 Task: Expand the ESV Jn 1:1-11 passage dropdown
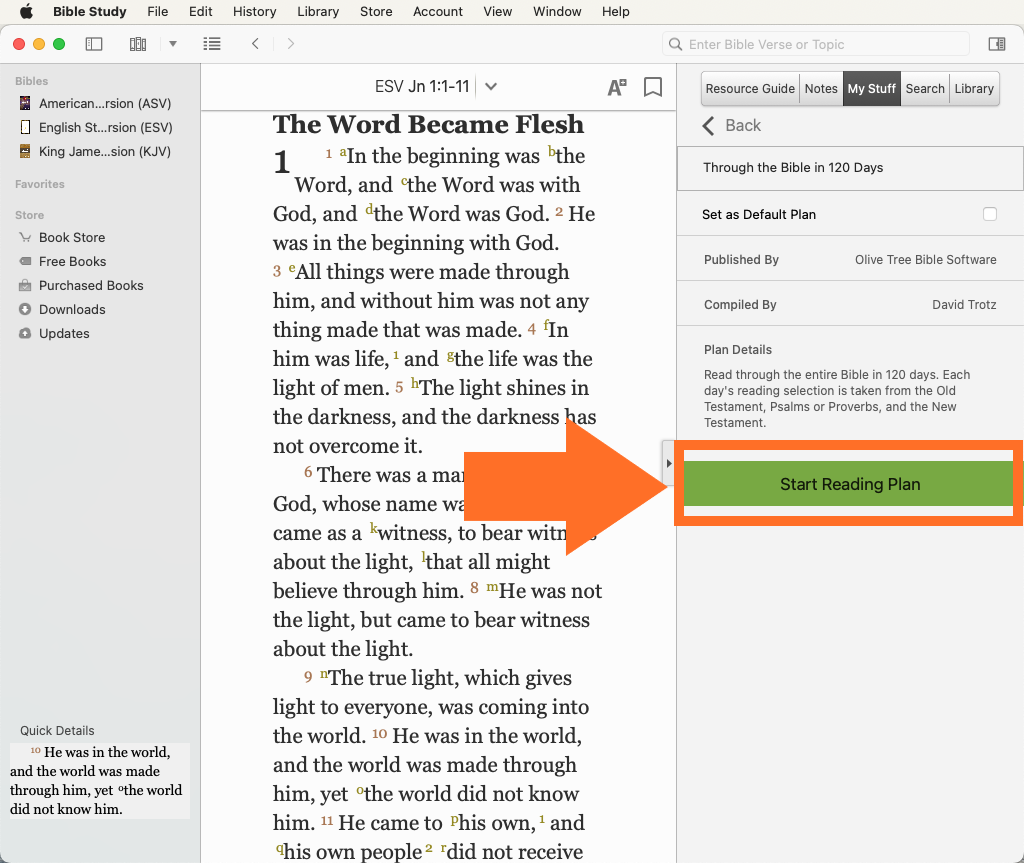491,87
